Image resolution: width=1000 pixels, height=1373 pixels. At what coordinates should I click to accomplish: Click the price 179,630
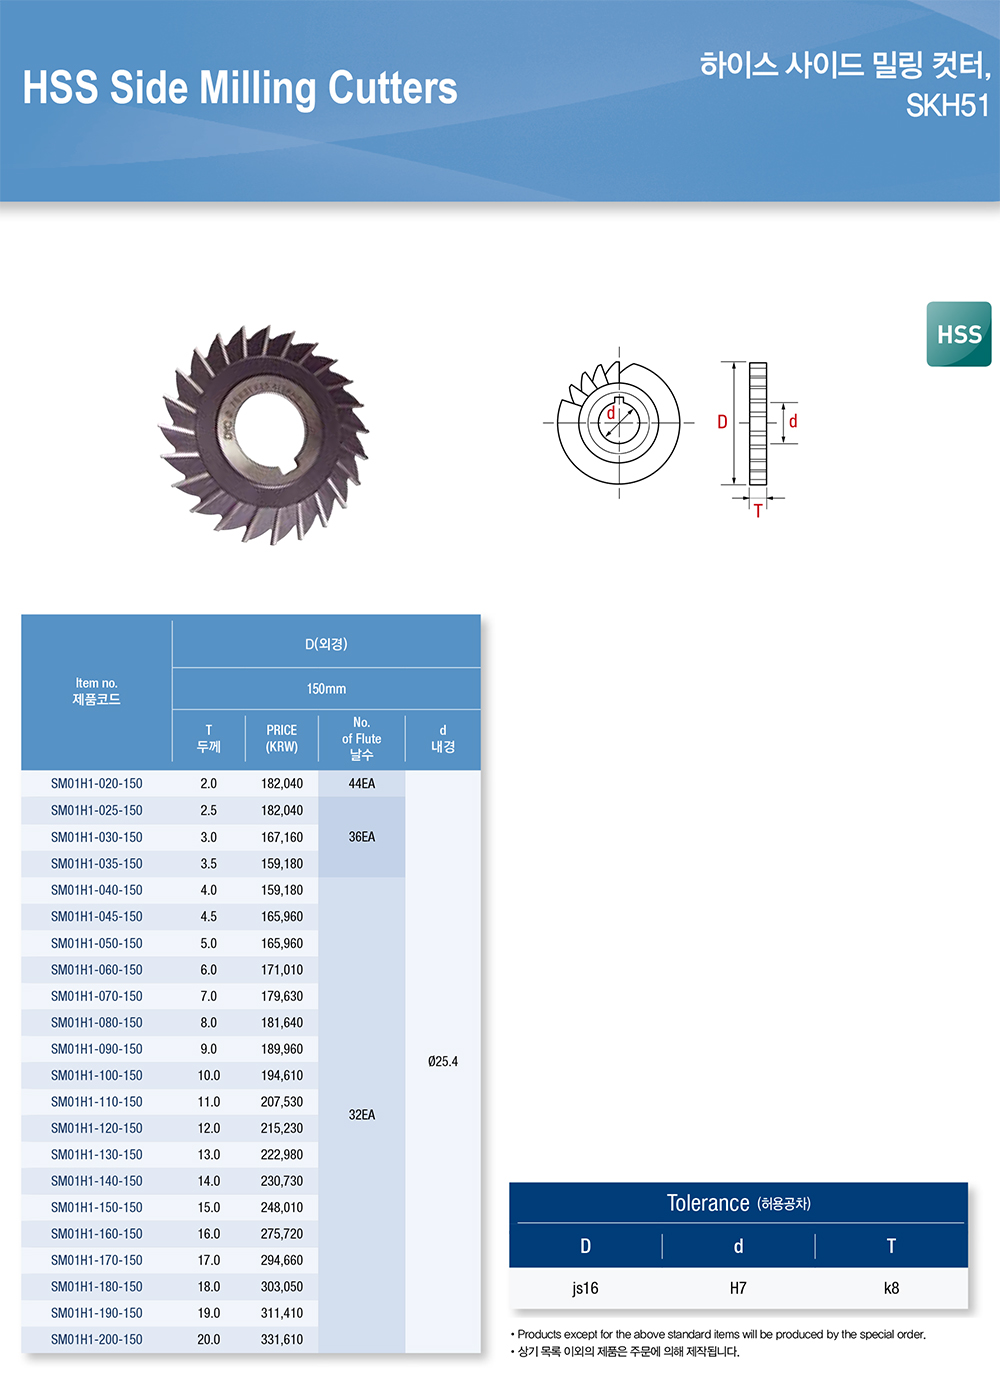click(282, 996)
